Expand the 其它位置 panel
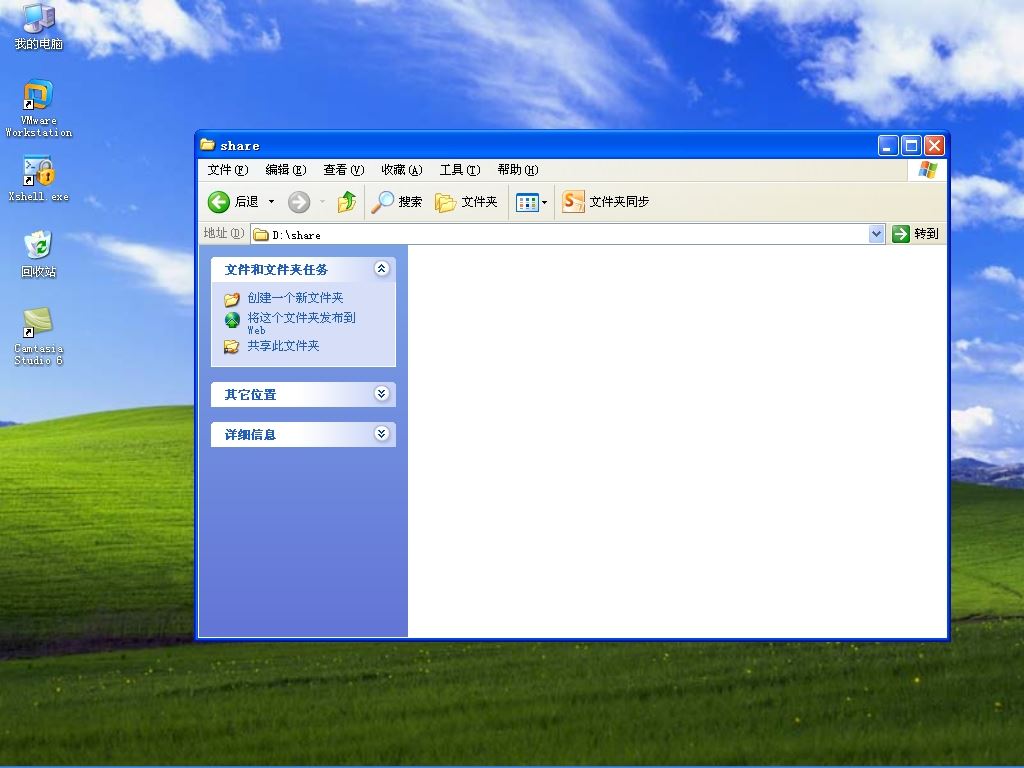Screen dimensions: 1024x768 pos(381,393)
